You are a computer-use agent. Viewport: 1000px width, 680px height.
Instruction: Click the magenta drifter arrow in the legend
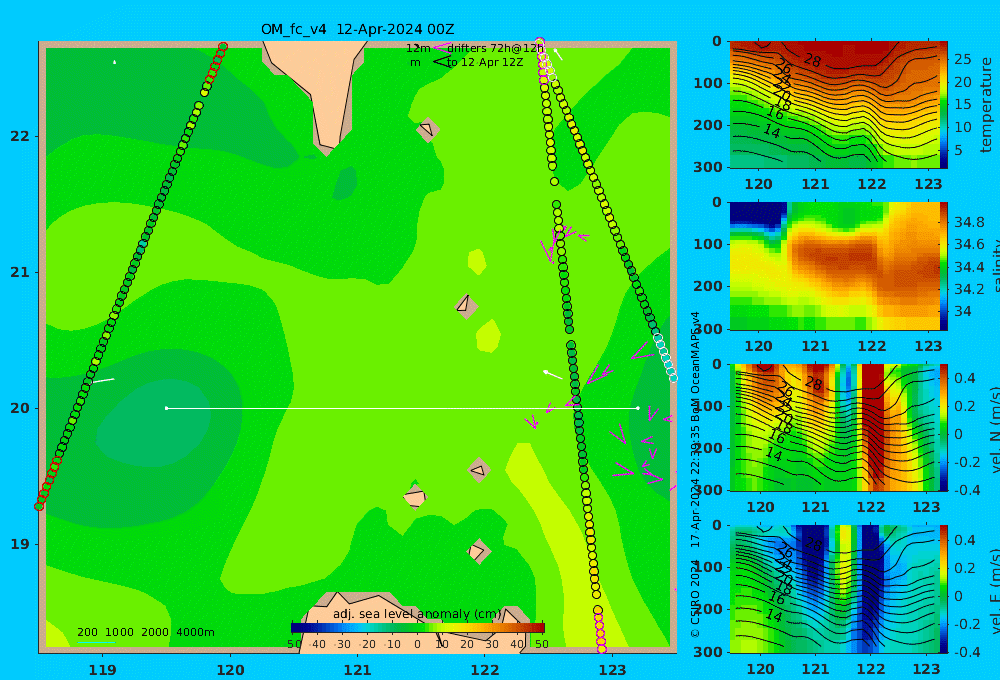coord(442,48)
